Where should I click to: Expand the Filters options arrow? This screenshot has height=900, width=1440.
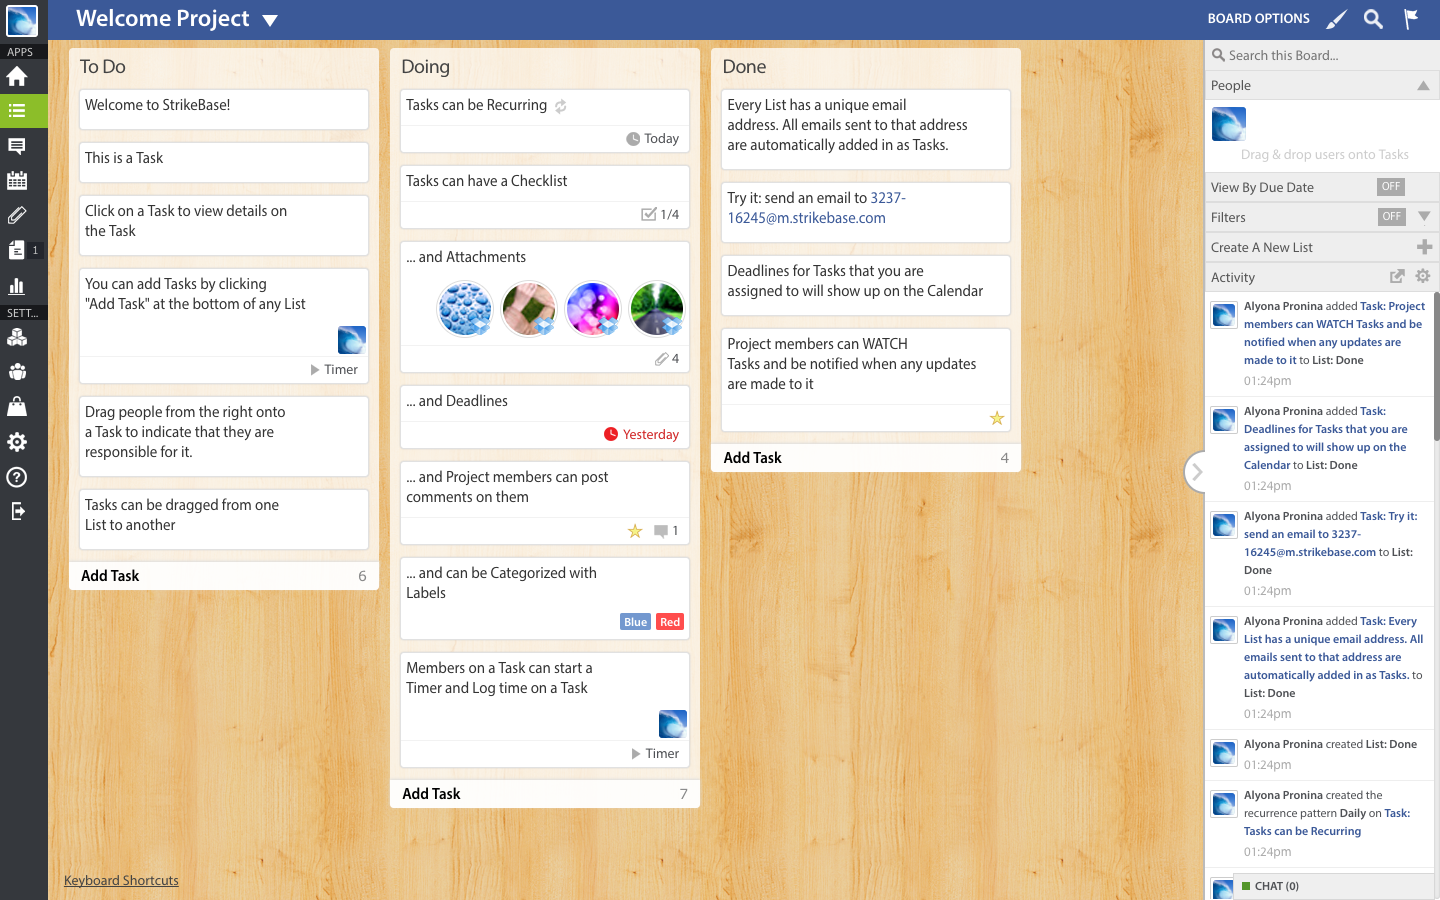pyautogui.click(x=1424, y=217)
